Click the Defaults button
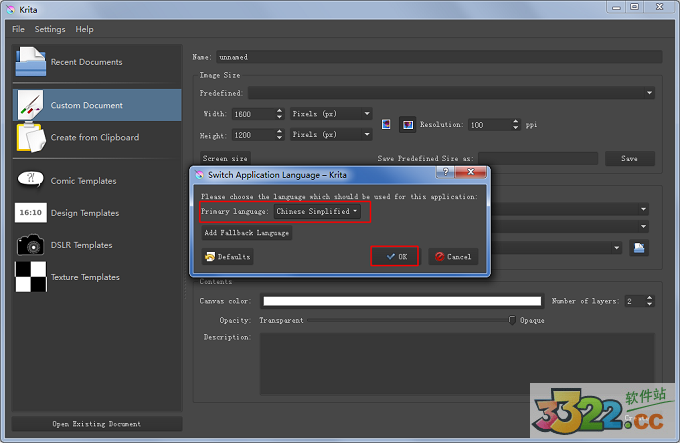 (228, 257)
